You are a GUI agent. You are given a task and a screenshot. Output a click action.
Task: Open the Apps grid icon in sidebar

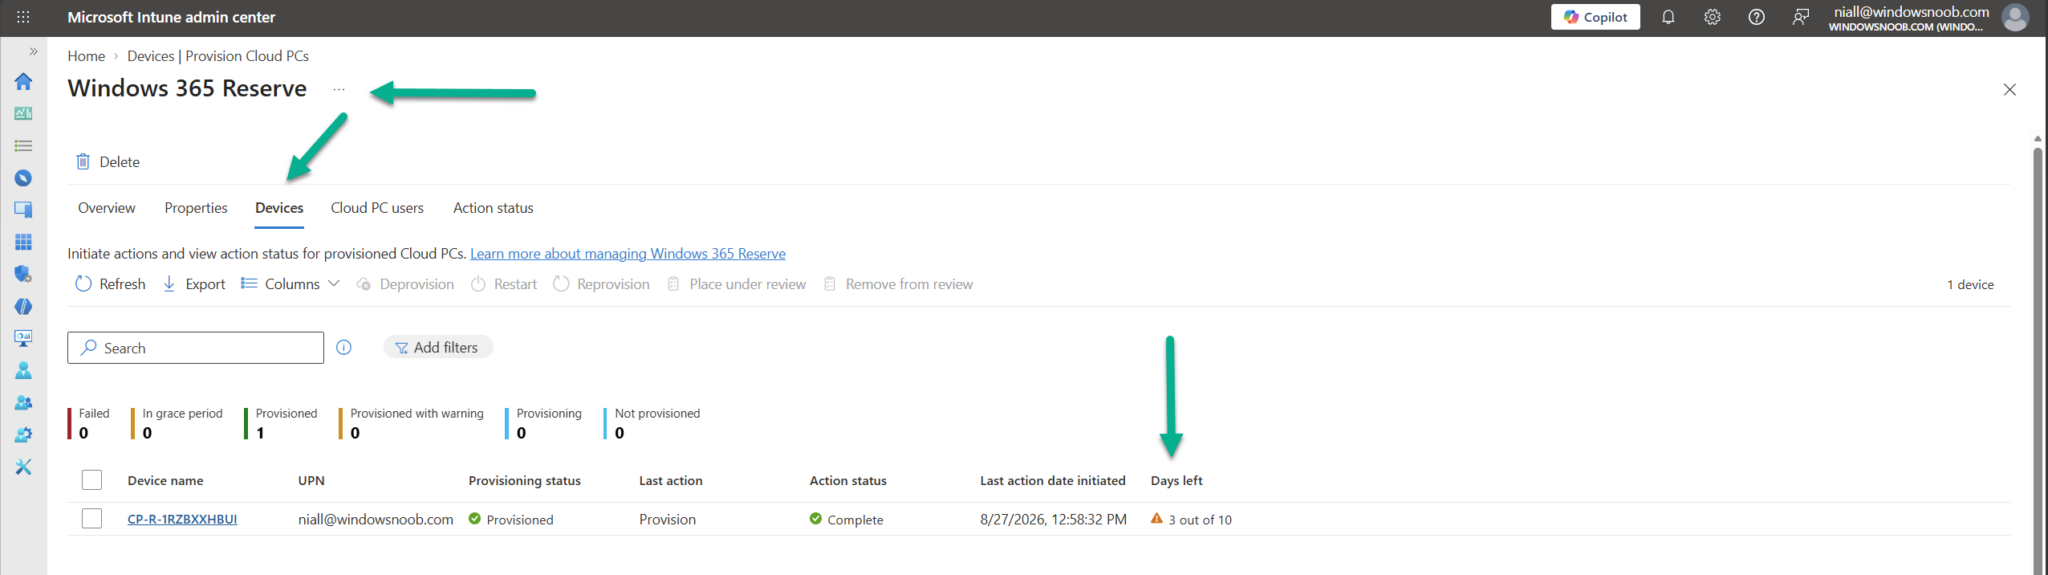(x=23, y=242)
